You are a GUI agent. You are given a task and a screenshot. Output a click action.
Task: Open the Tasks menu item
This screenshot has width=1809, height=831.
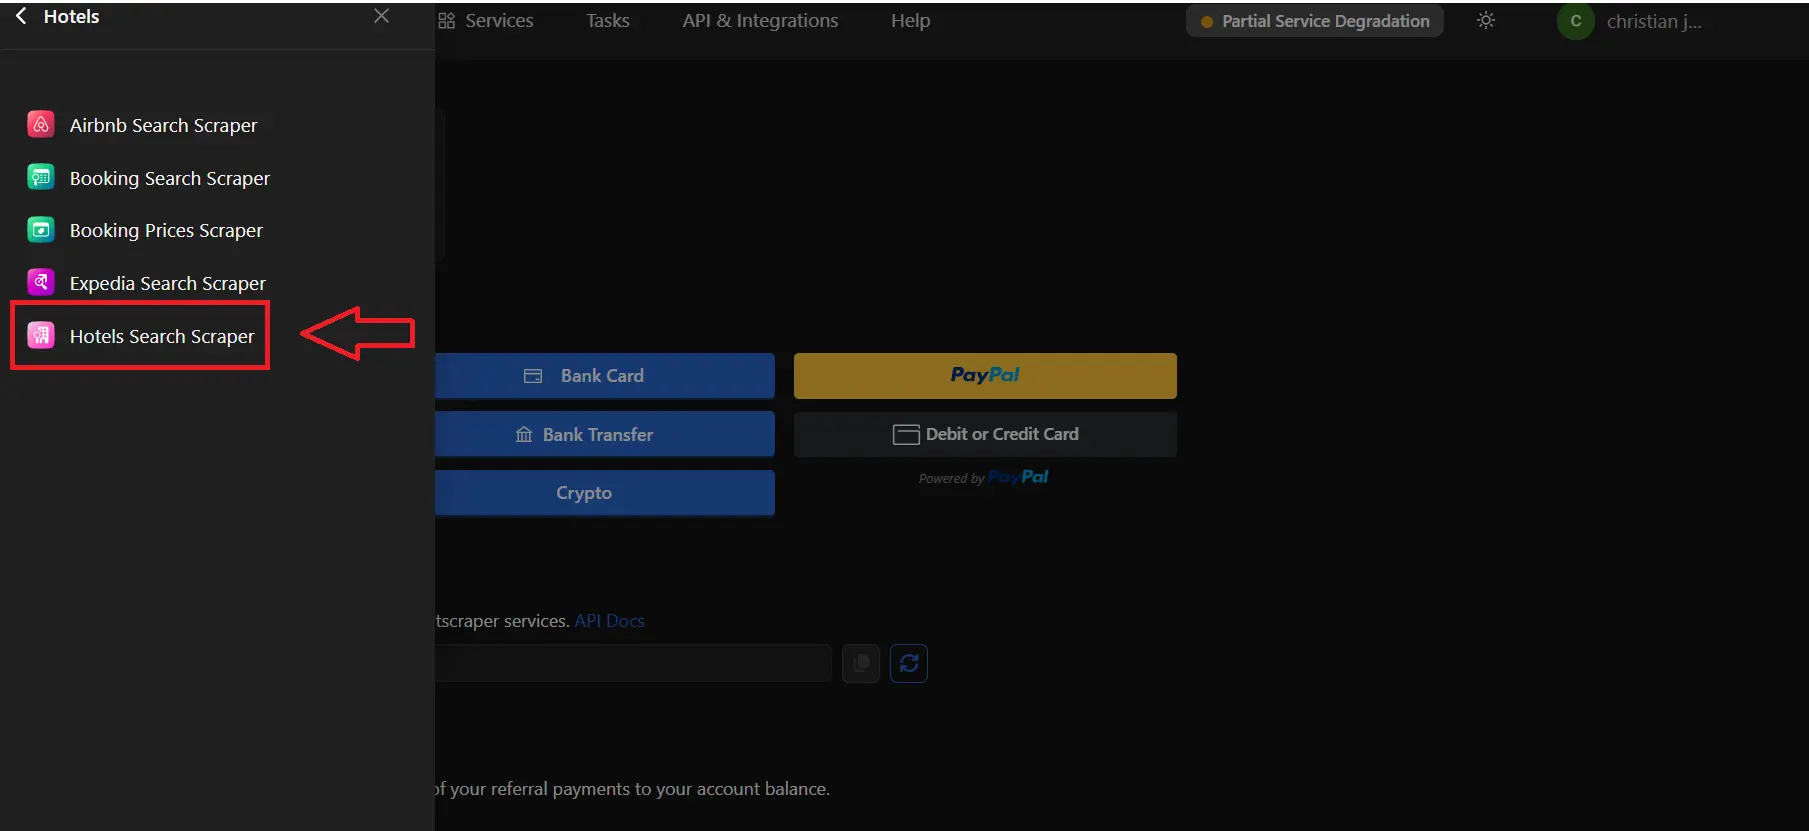click(x=607, y=21)
